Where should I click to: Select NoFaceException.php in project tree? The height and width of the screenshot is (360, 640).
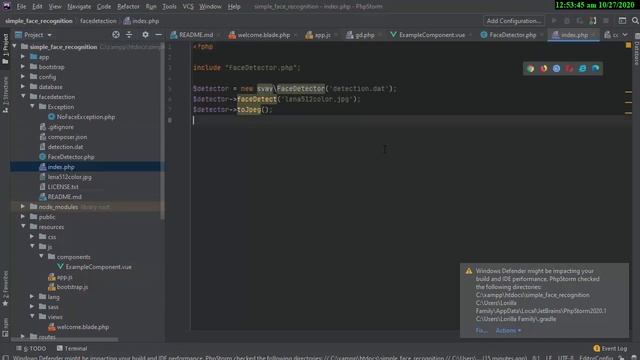[86, 117]
